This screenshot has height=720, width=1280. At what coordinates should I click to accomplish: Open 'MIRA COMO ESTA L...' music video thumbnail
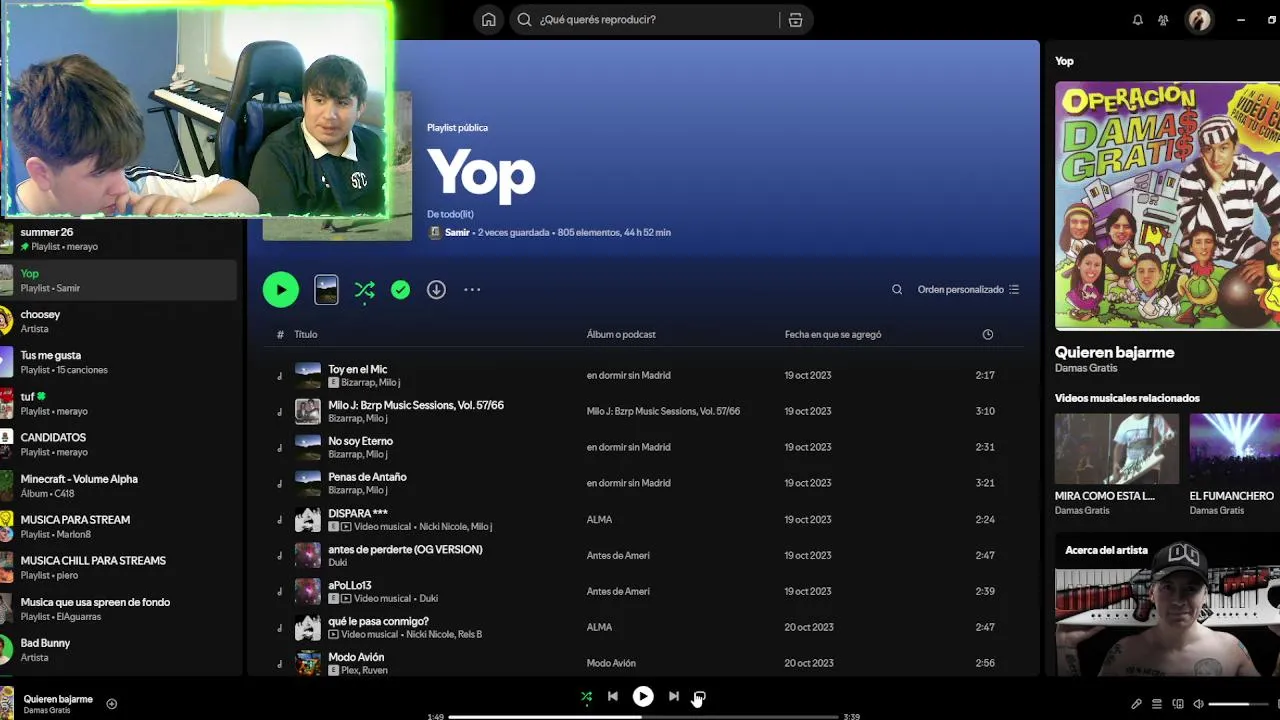click(x=1117, y=449)
